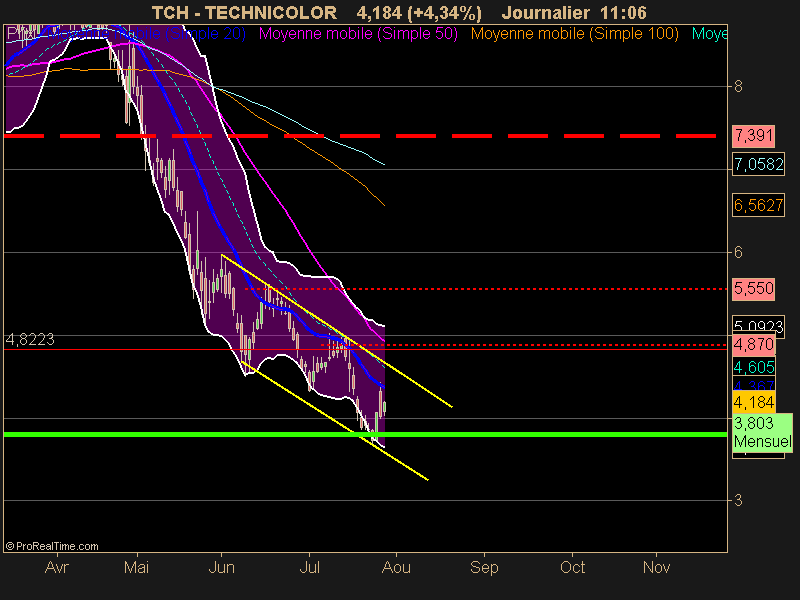
Task: Click the 4,184 current price label
Action: tap(754, 402)
